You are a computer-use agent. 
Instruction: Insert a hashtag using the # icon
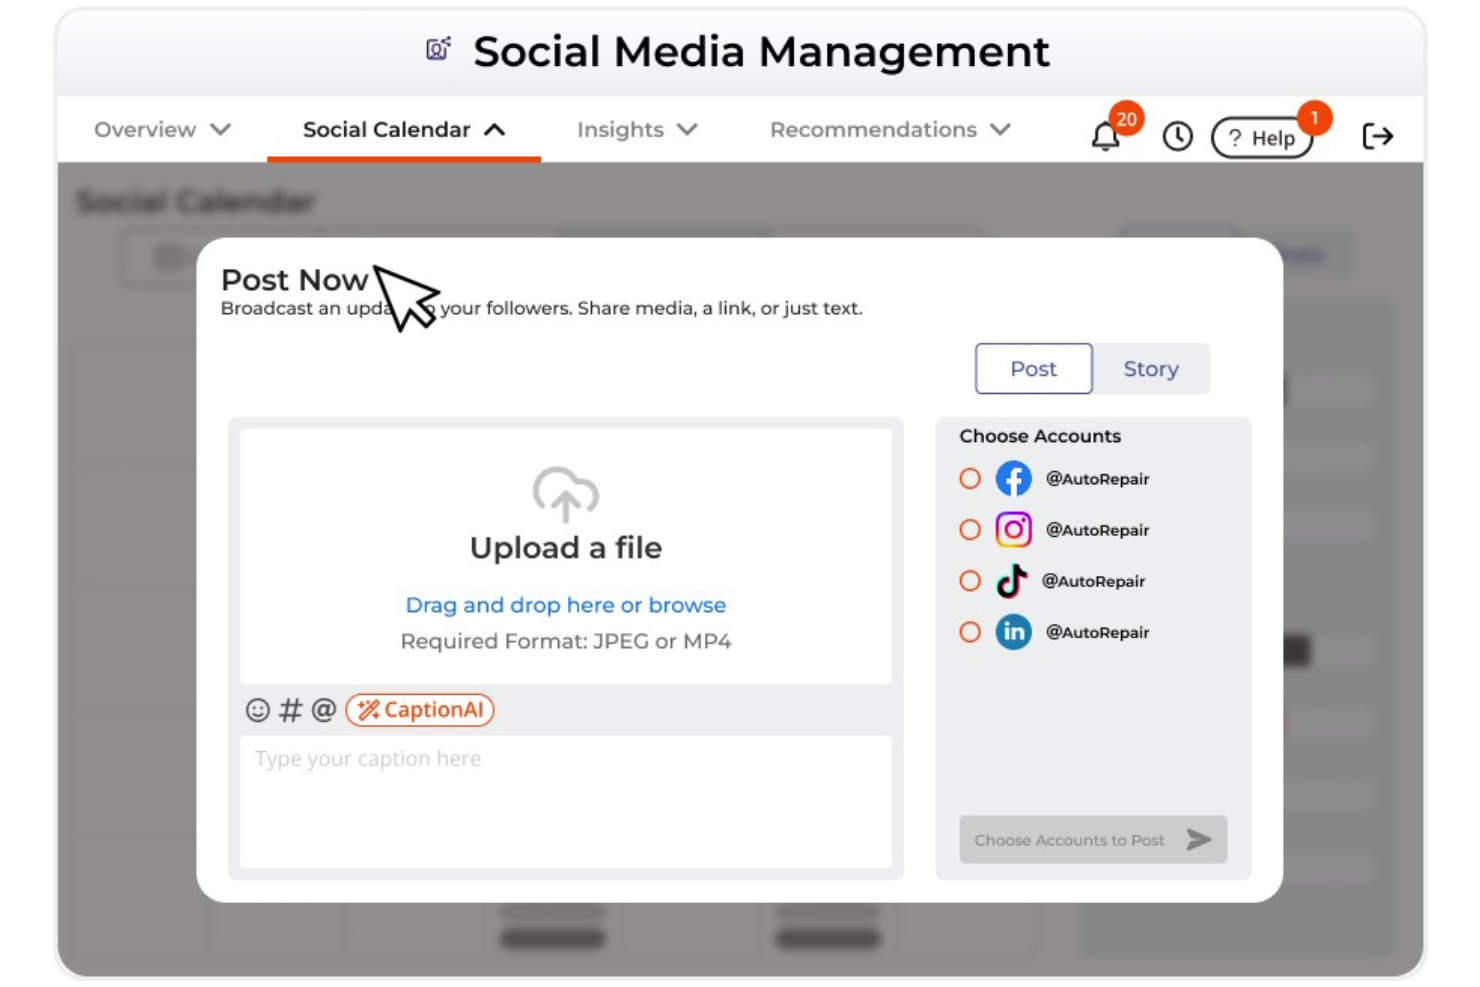289,710
